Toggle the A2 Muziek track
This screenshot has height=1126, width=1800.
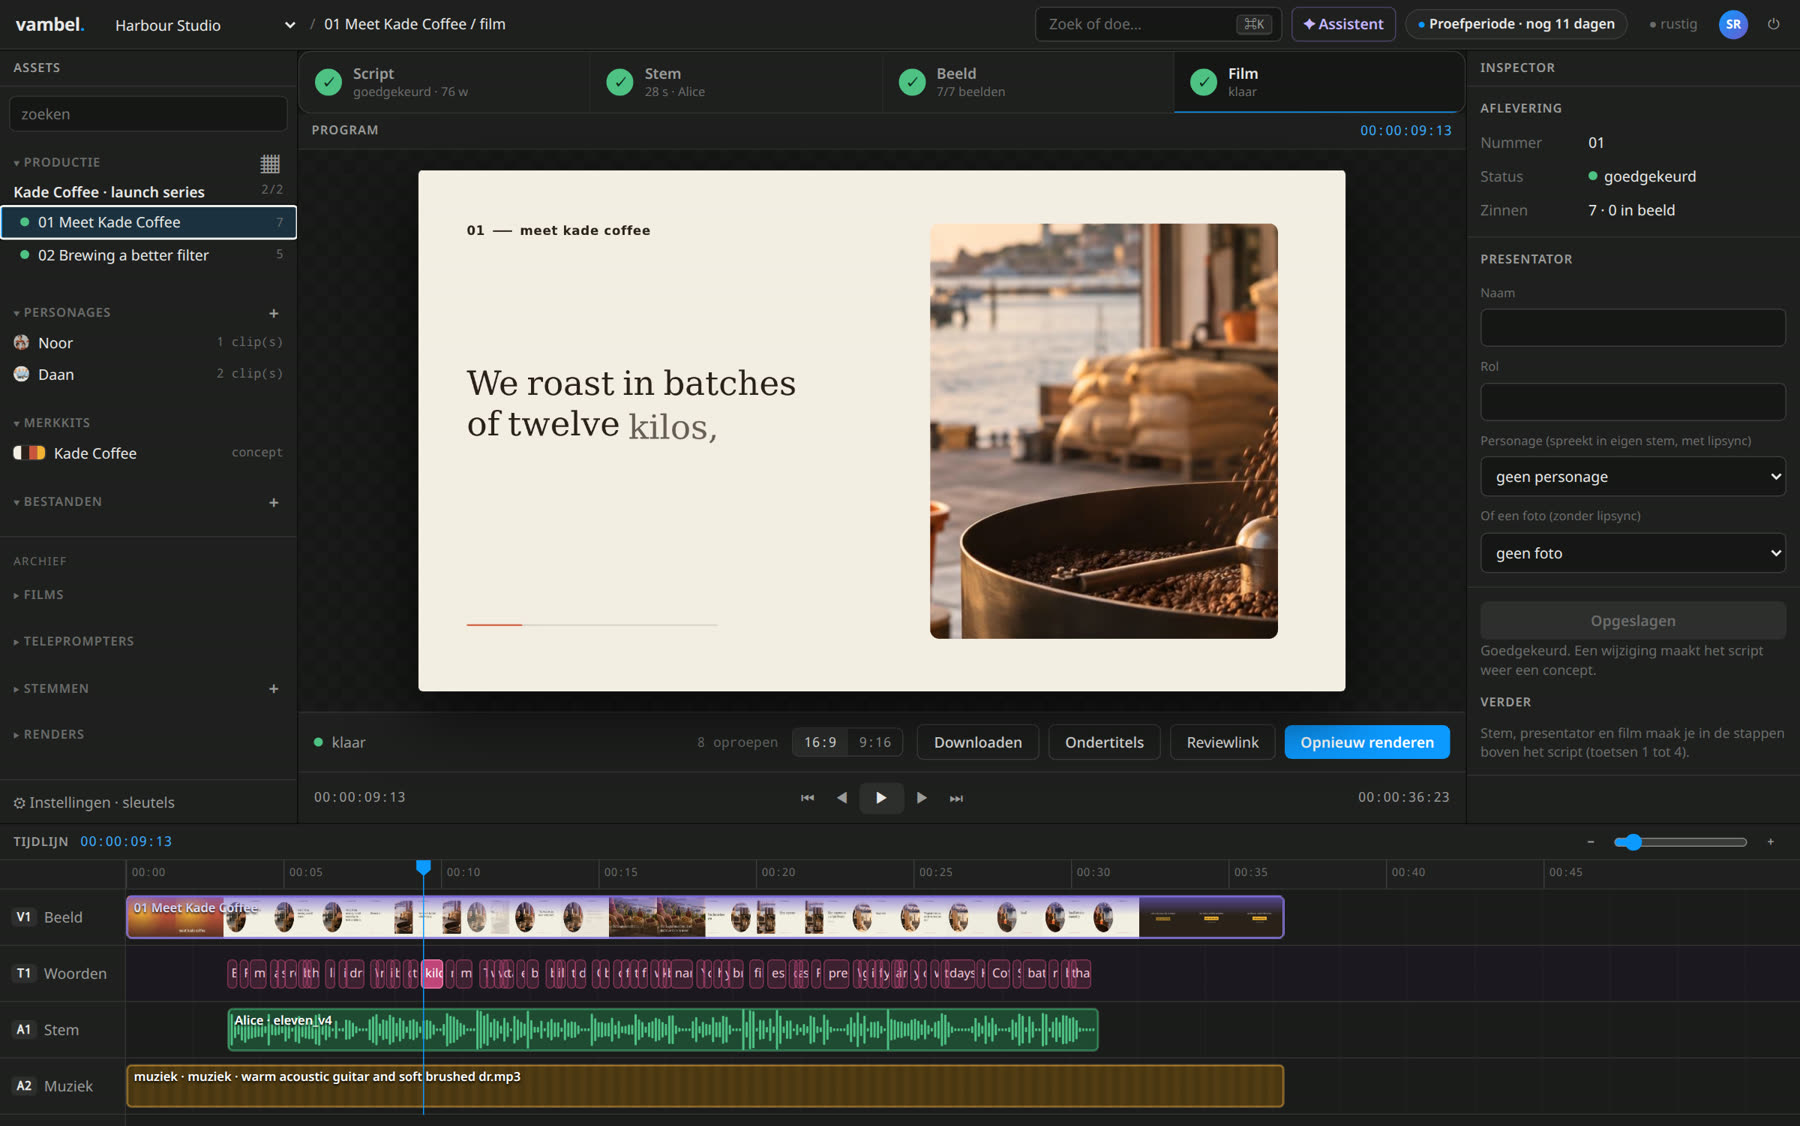24,1086
